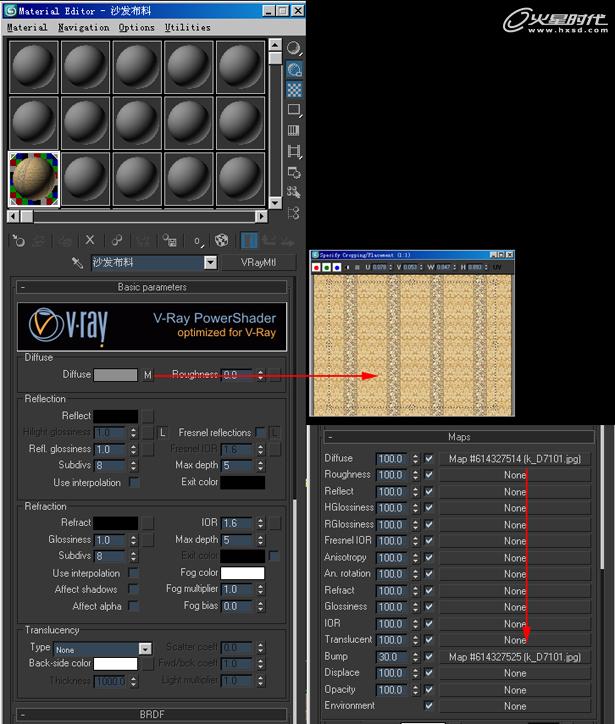
Task: Click the Put to Library icon
Action: 169,241
